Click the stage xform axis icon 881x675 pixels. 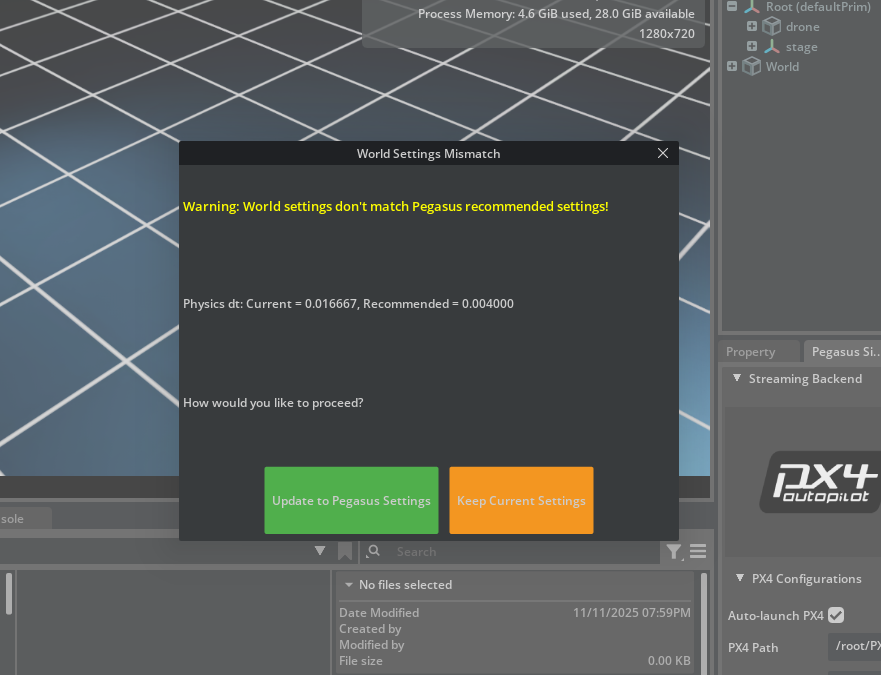tap(771, 47)
